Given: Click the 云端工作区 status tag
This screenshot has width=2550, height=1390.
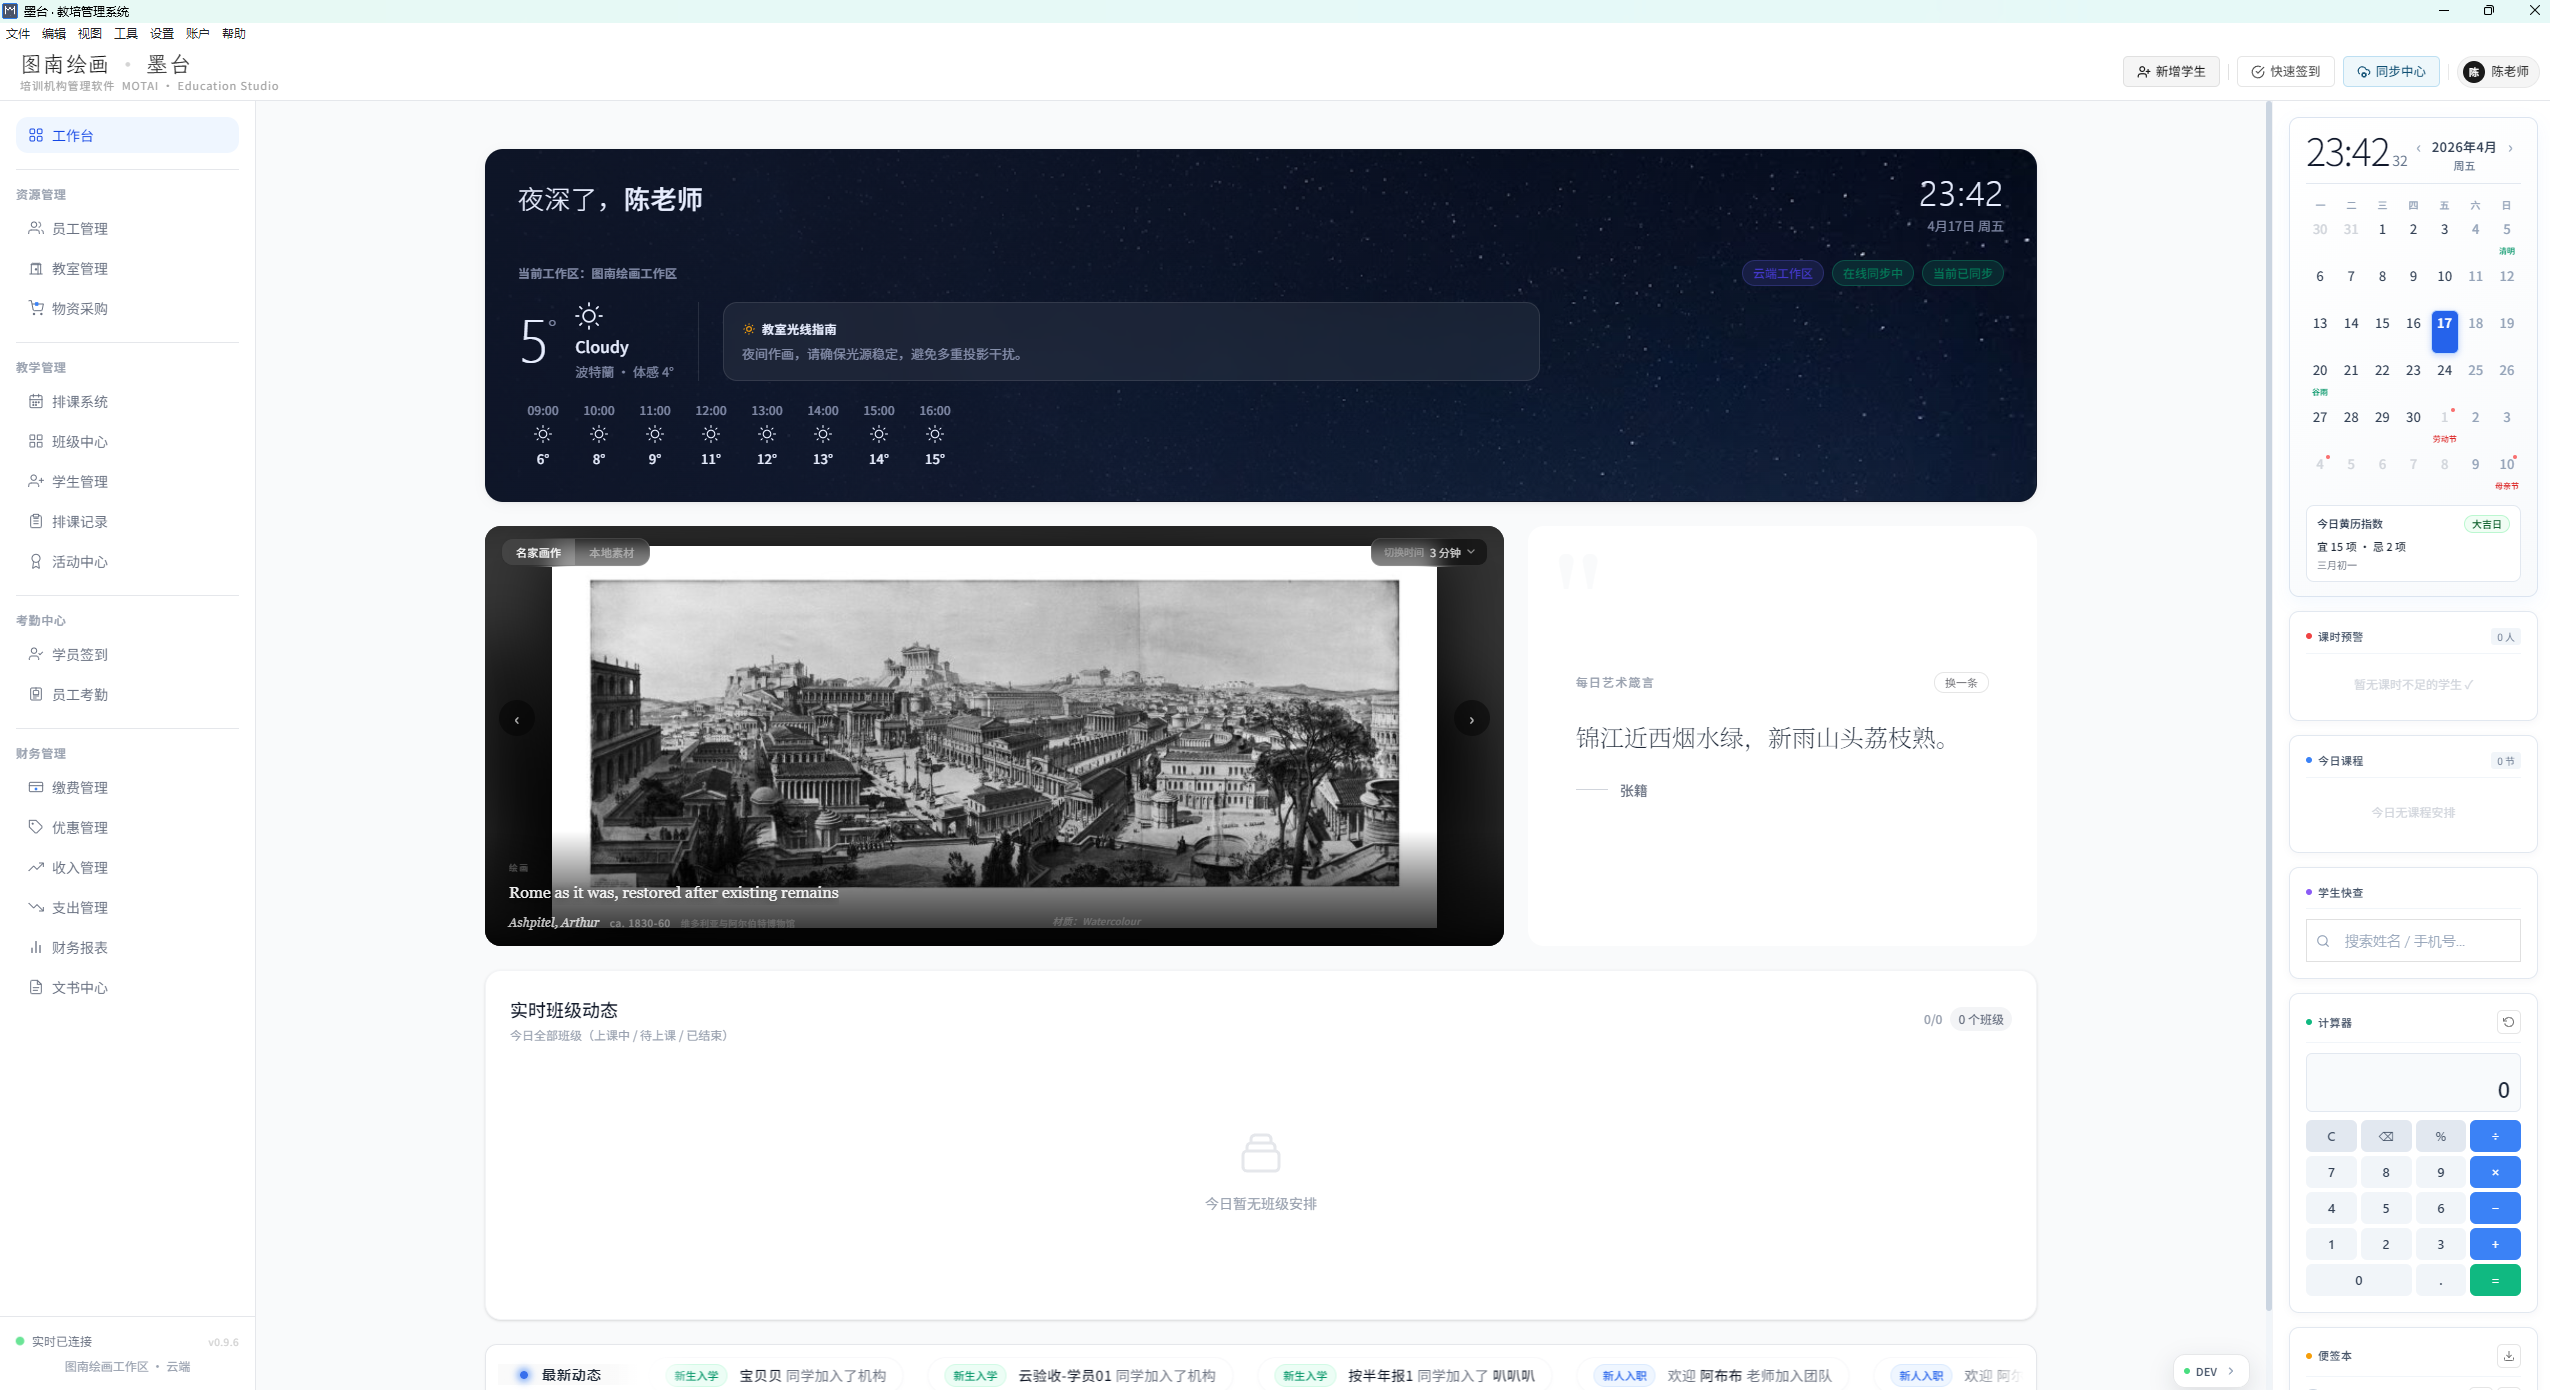Looking at the screenshot, I should 1783,273.
